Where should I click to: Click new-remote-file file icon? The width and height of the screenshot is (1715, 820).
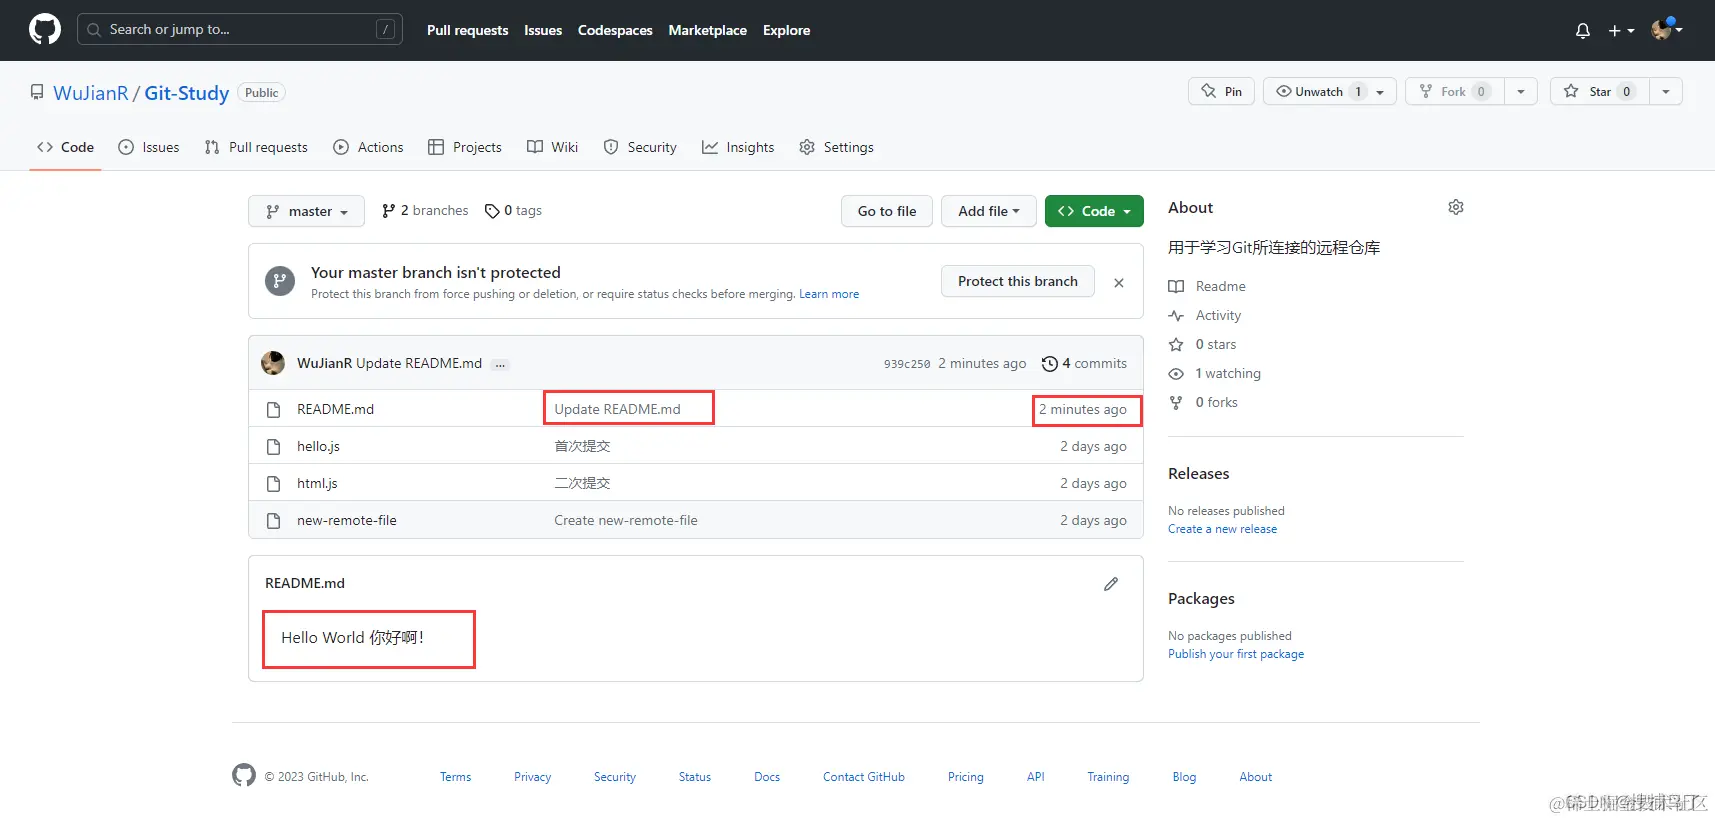pyautogui.click(x=274, y=521)
